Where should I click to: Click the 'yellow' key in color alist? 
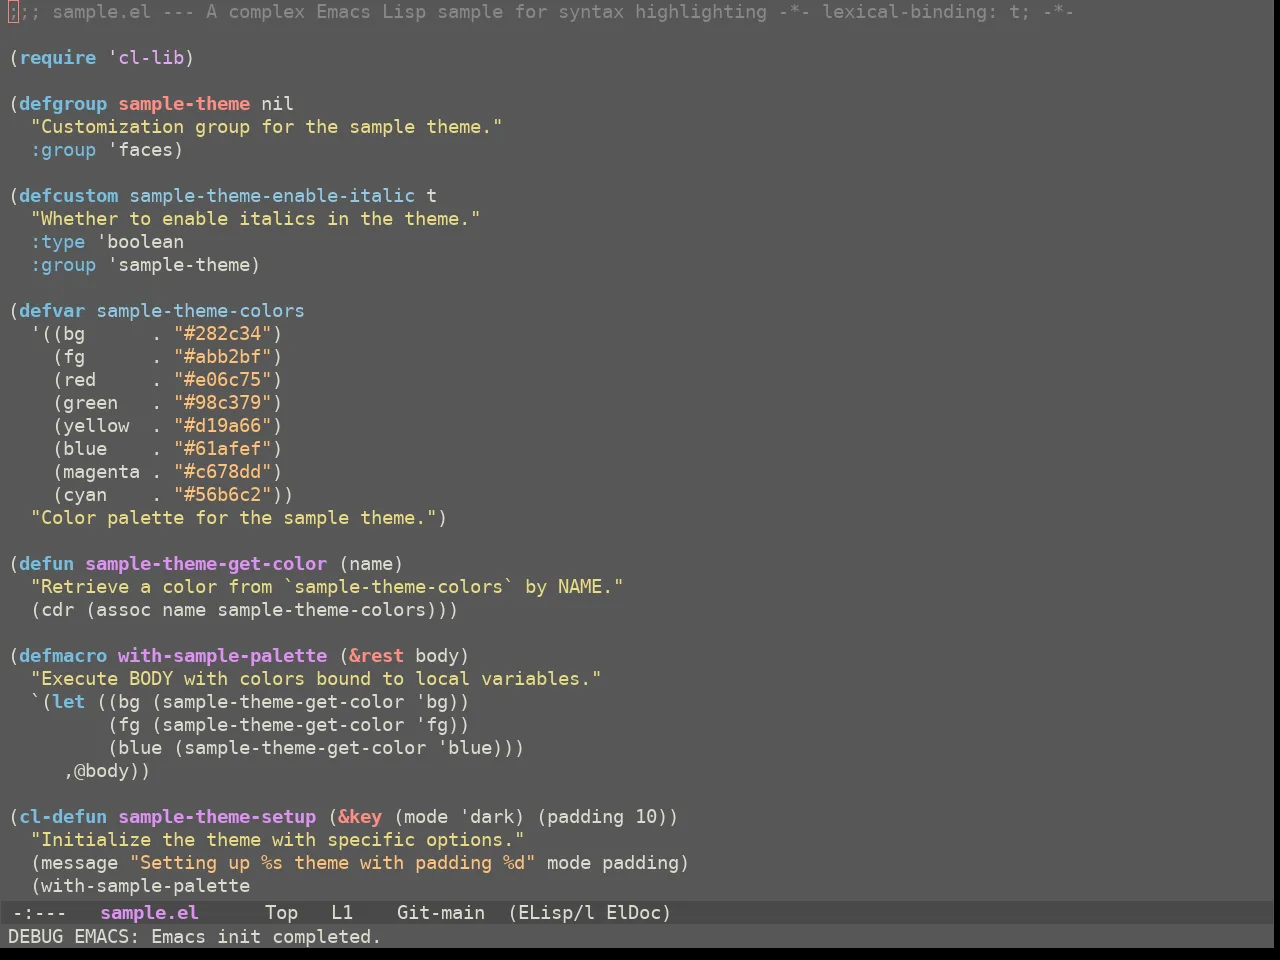click(96, 425)
